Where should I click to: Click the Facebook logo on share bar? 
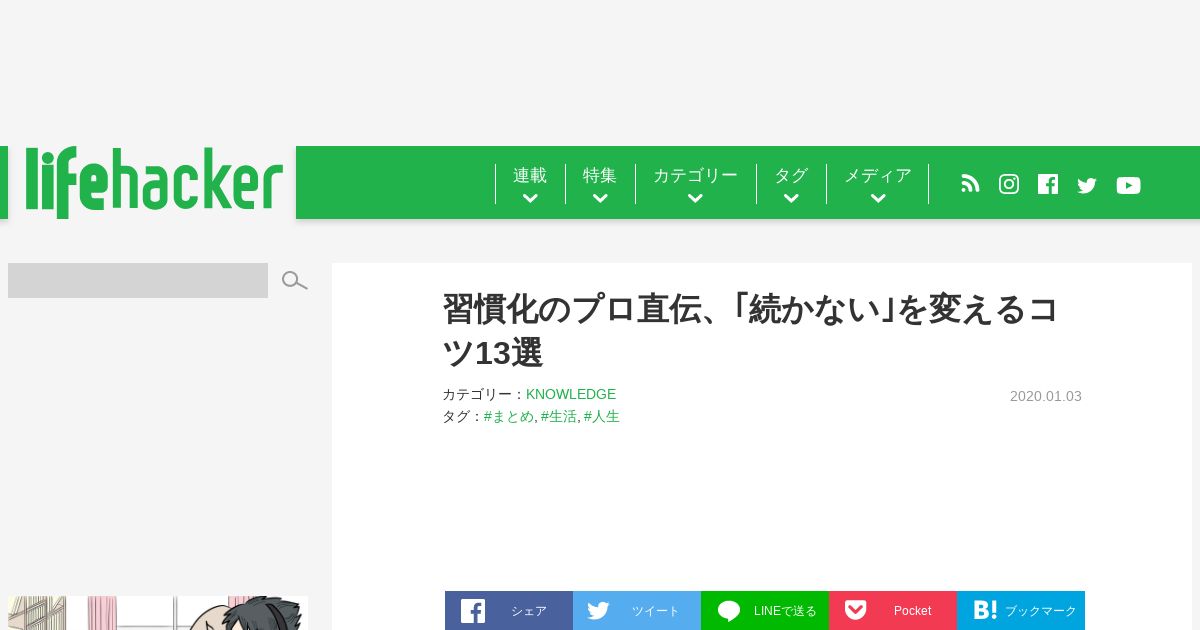pyautogui.click(x=473, y=610)
